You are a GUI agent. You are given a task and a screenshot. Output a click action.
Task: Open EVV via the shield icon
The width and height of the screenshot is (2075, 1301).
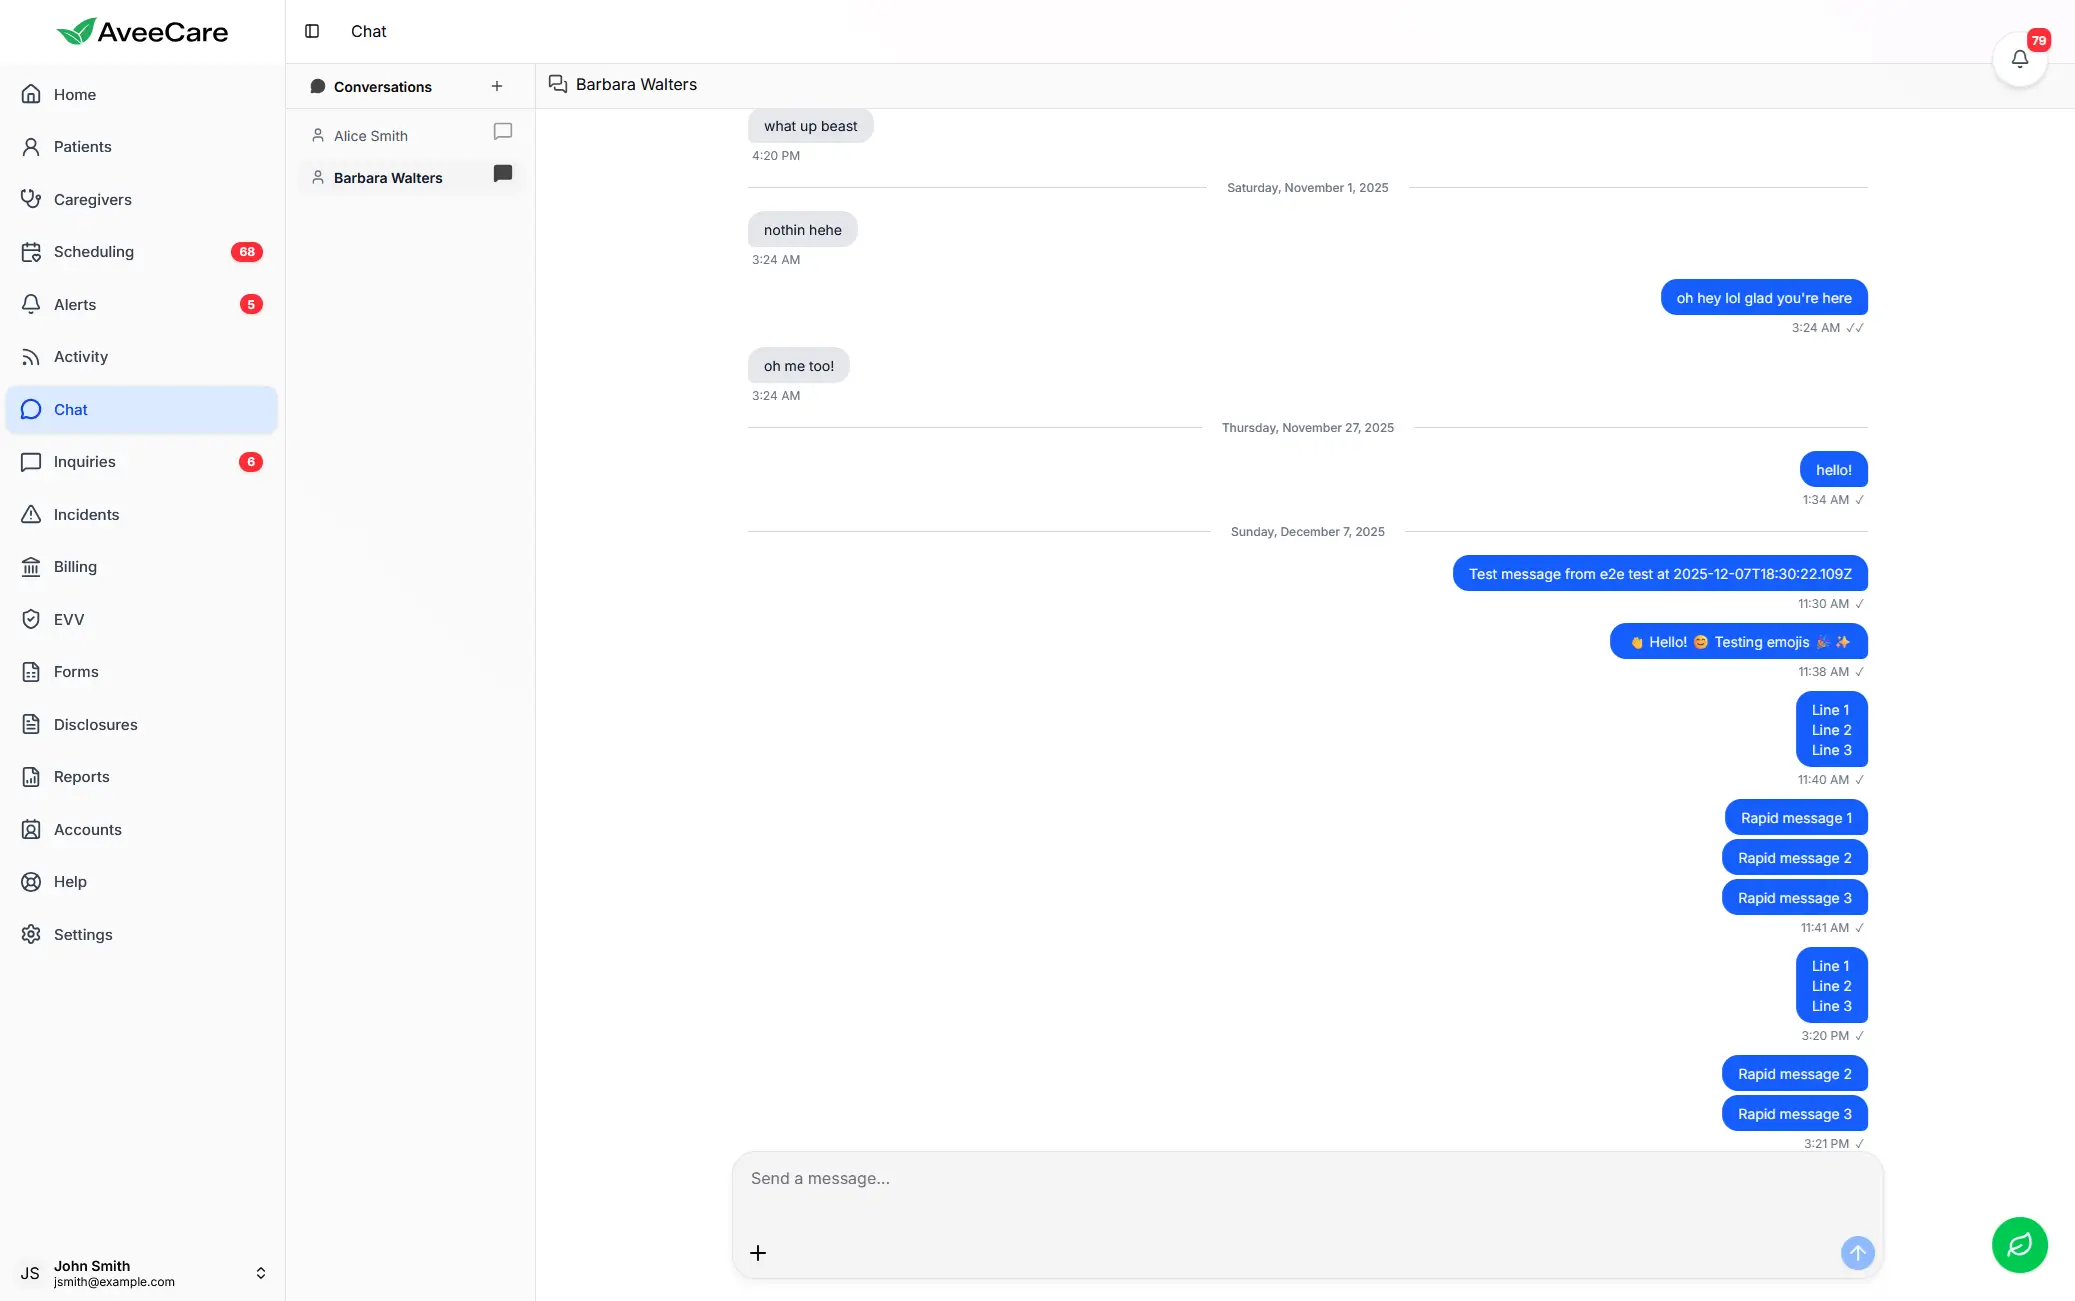click(31, 619)
